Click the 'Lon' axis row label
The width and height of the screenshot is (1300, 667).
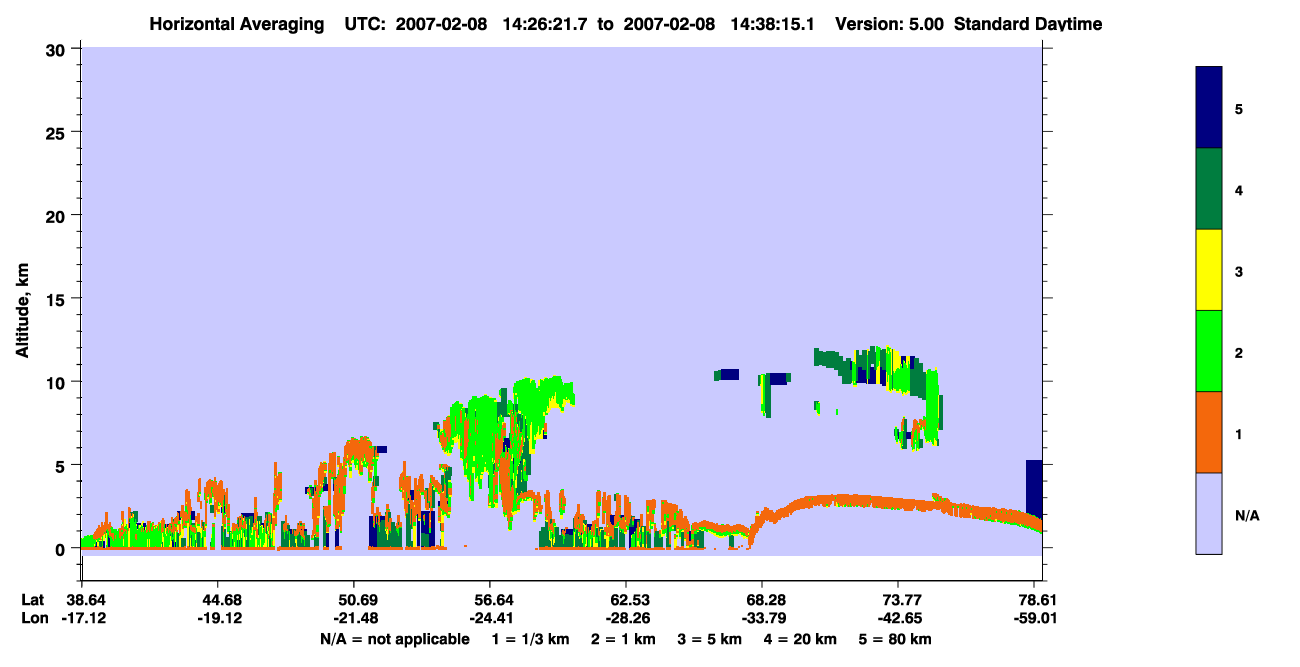33,618
